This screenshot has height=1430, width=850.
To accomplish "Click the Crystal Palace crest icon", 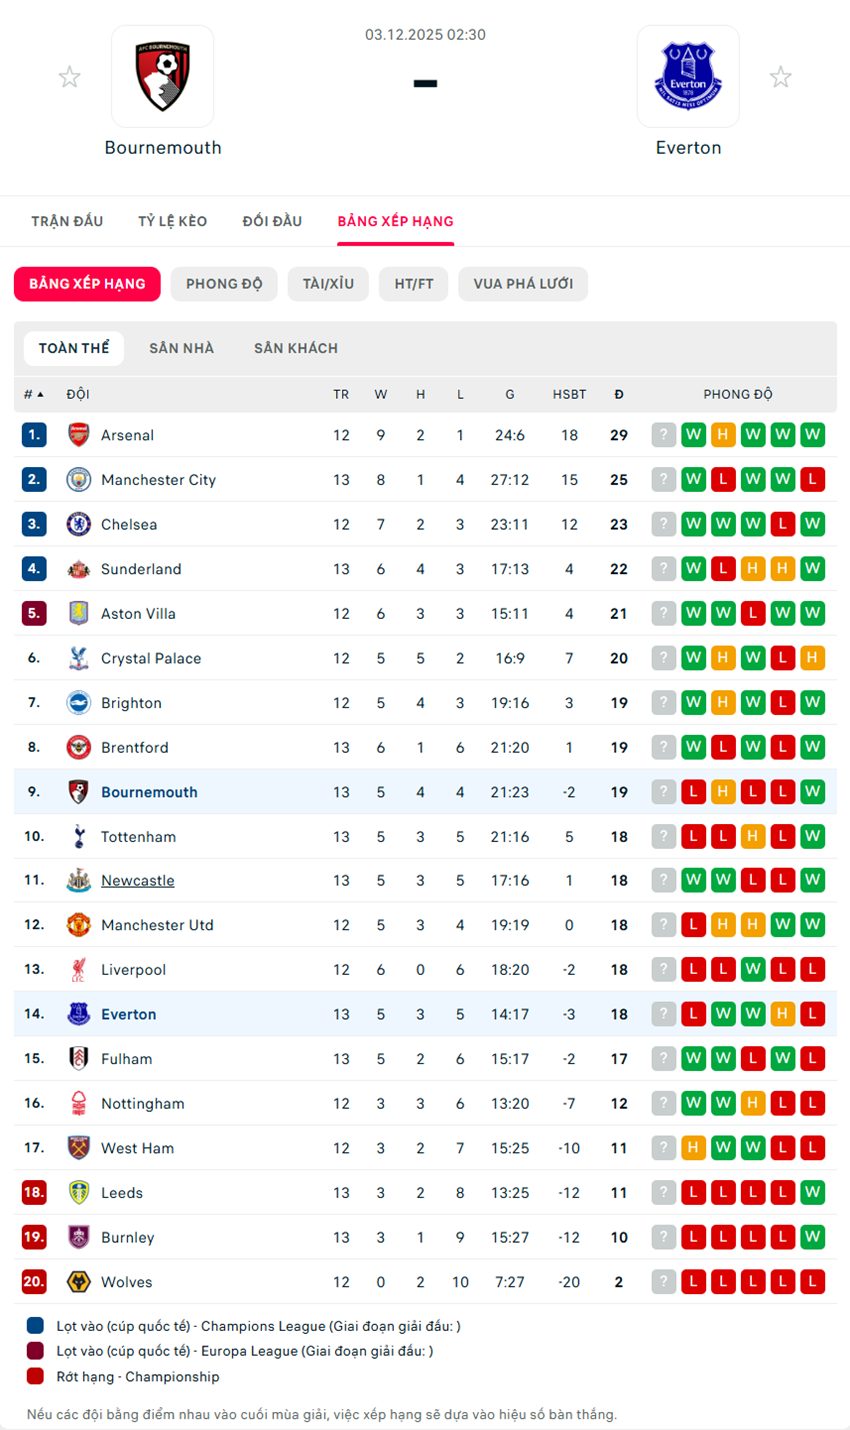I will coord(79,658).
